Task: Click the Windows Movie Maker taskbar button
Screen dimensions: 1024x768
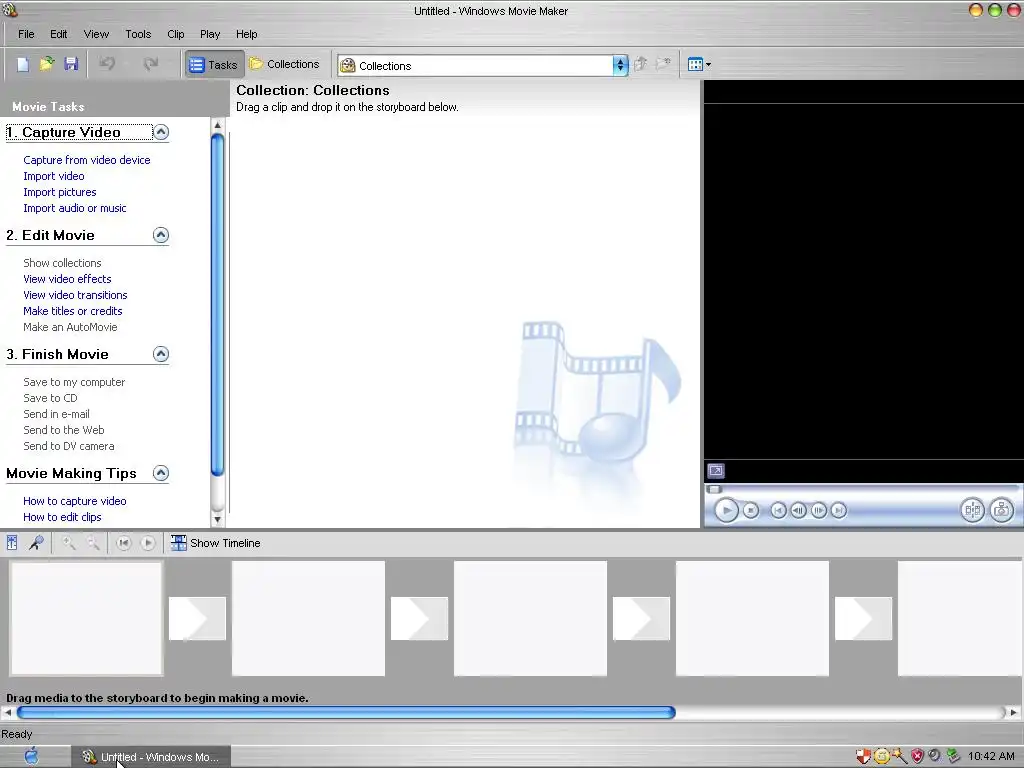Action: click(x=150, y=757)
